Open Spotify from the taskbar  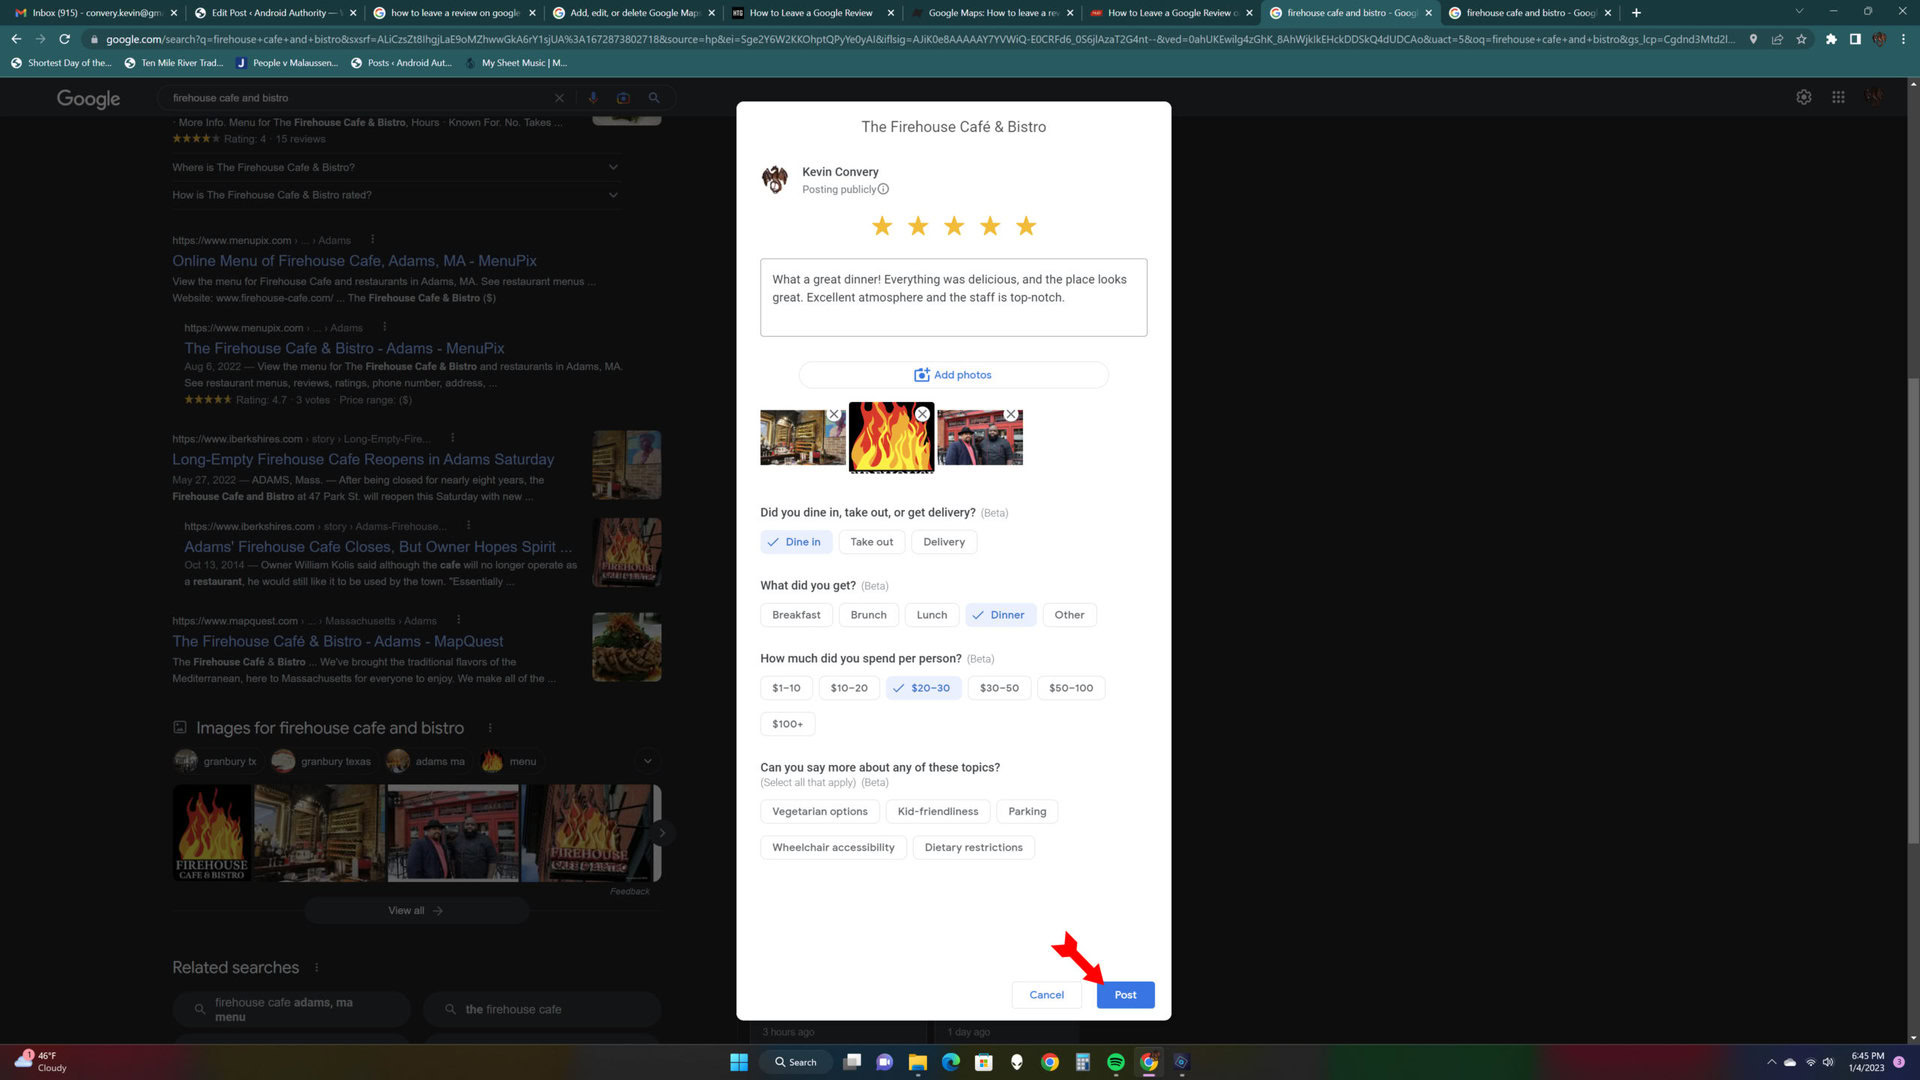[x=1116, y=1062]
